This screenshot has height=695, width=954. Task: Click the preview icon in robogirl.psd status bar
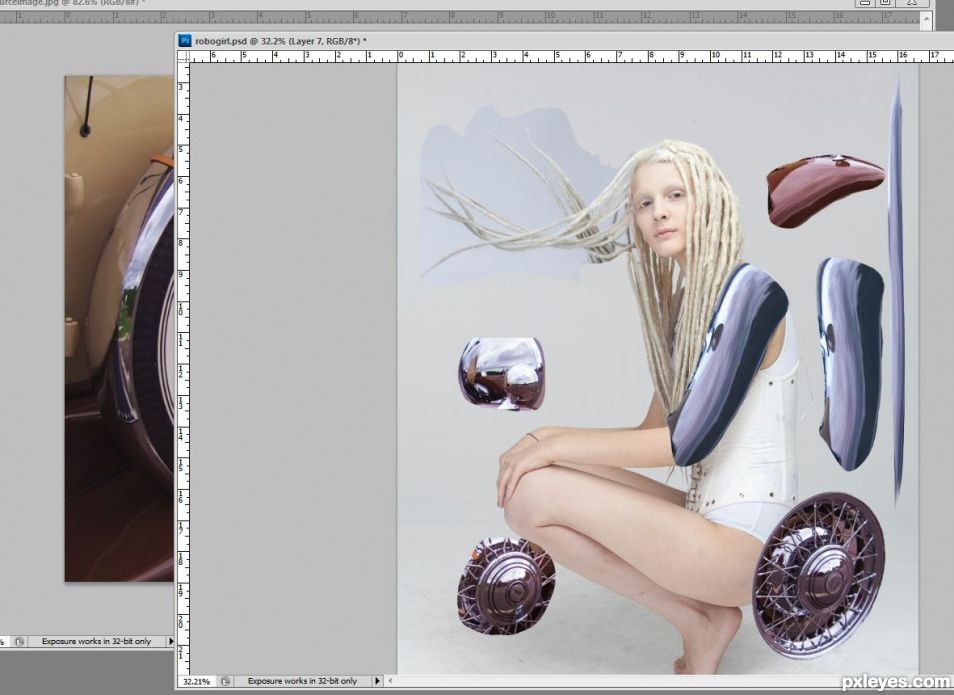[x=226, y=681]
